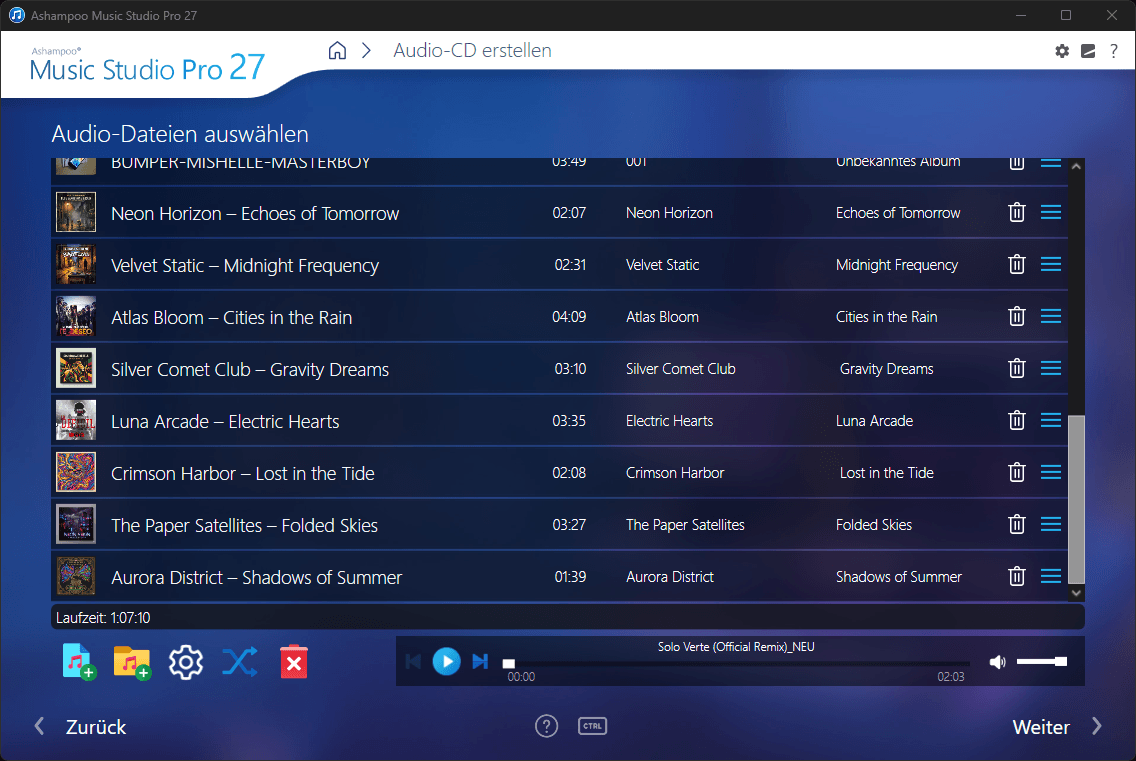Click the reorder handle for Luna Arcade track
This screenshot has height=761, width=1136.
tap(1051, 420)
